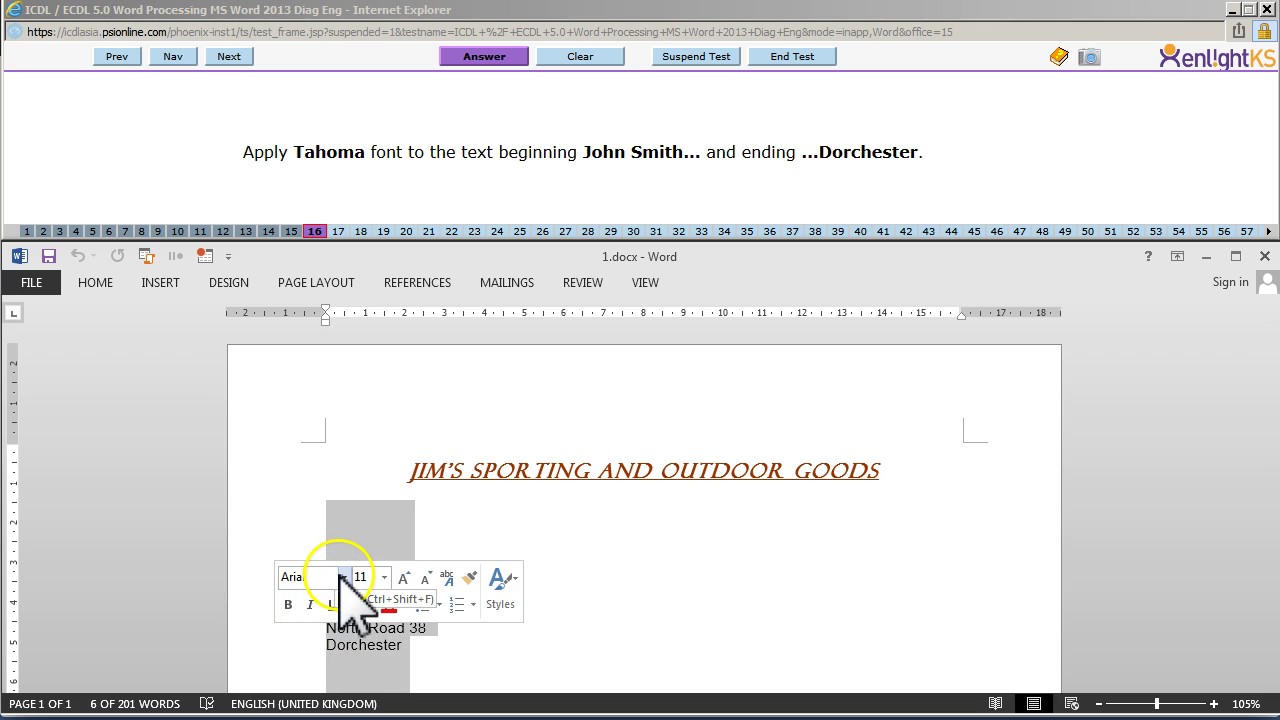Click the zoom in plus button
Viewport: 1280px width, 720px height.
1214,704
